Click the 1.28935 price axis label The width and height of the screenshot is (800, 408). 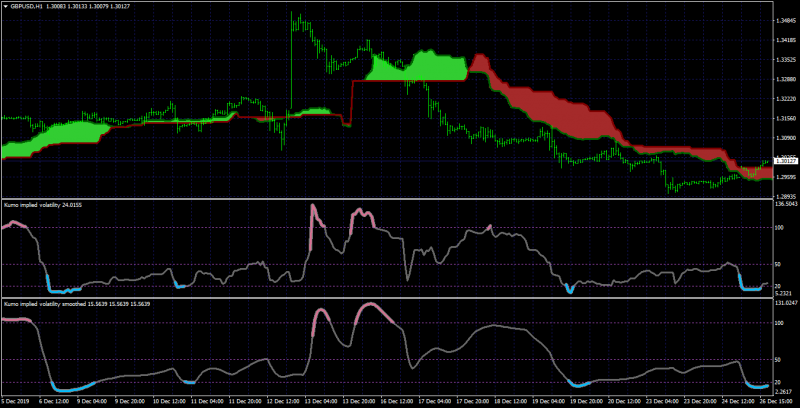pos(786,196)
